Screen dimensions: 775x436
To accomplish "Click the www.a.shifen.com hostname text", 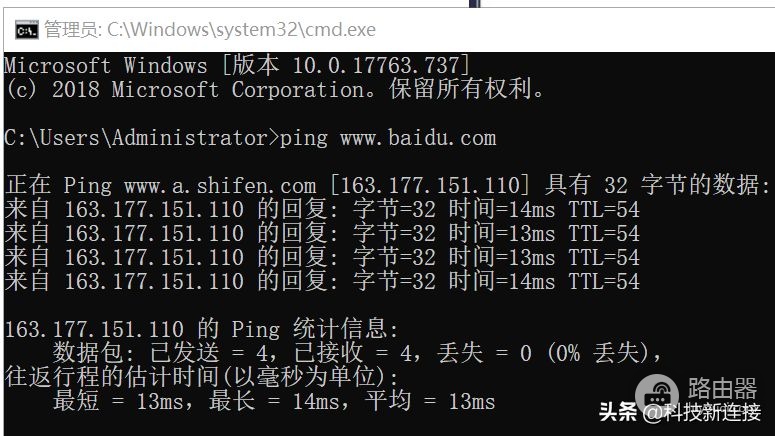I will pyautogui.click(x=220, y=186).
